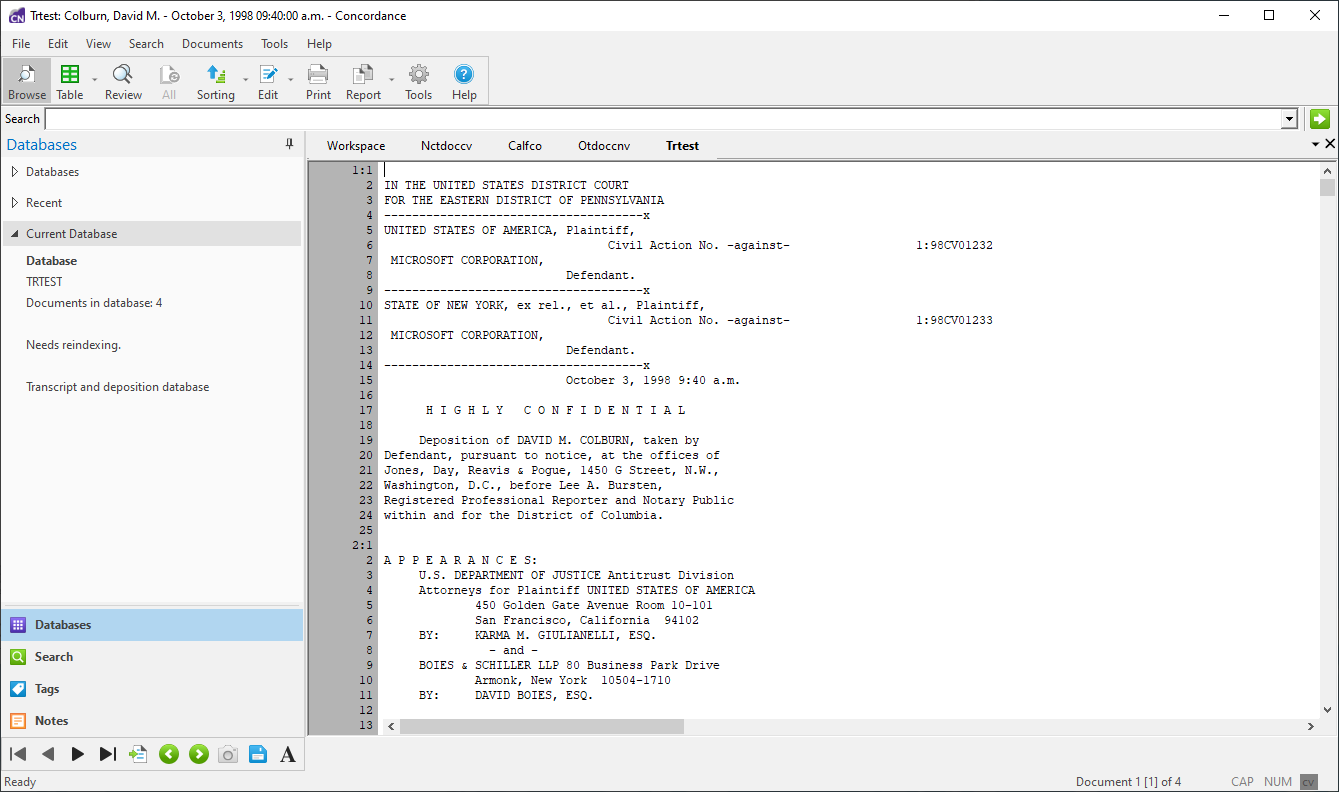Viewport: 1339px width, 792px height.
Task: Open the Report tool
Action: click(363, 81)
